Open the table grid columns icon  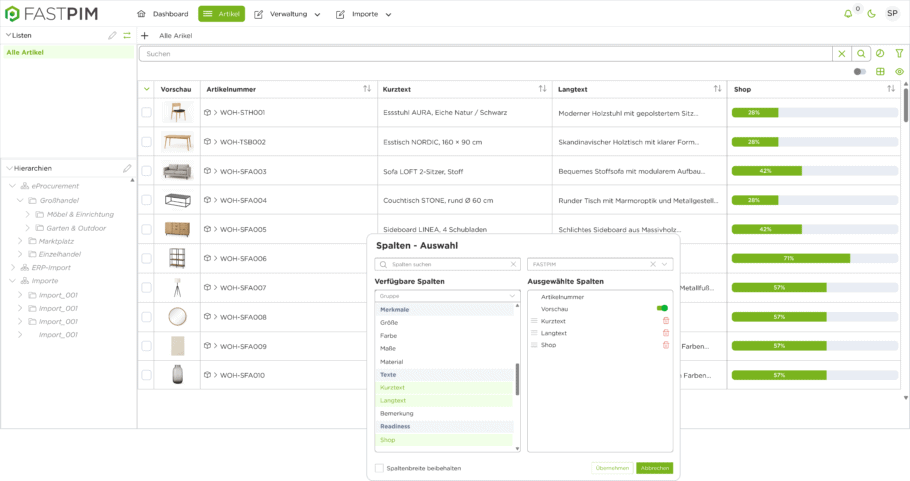(x=880, y=71)
